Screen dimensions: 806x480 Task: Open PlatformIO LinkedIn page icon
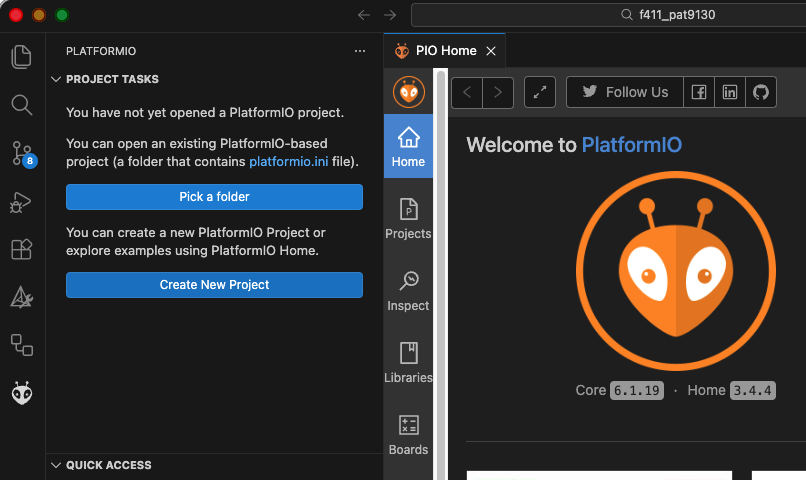[x=730, y=92]
